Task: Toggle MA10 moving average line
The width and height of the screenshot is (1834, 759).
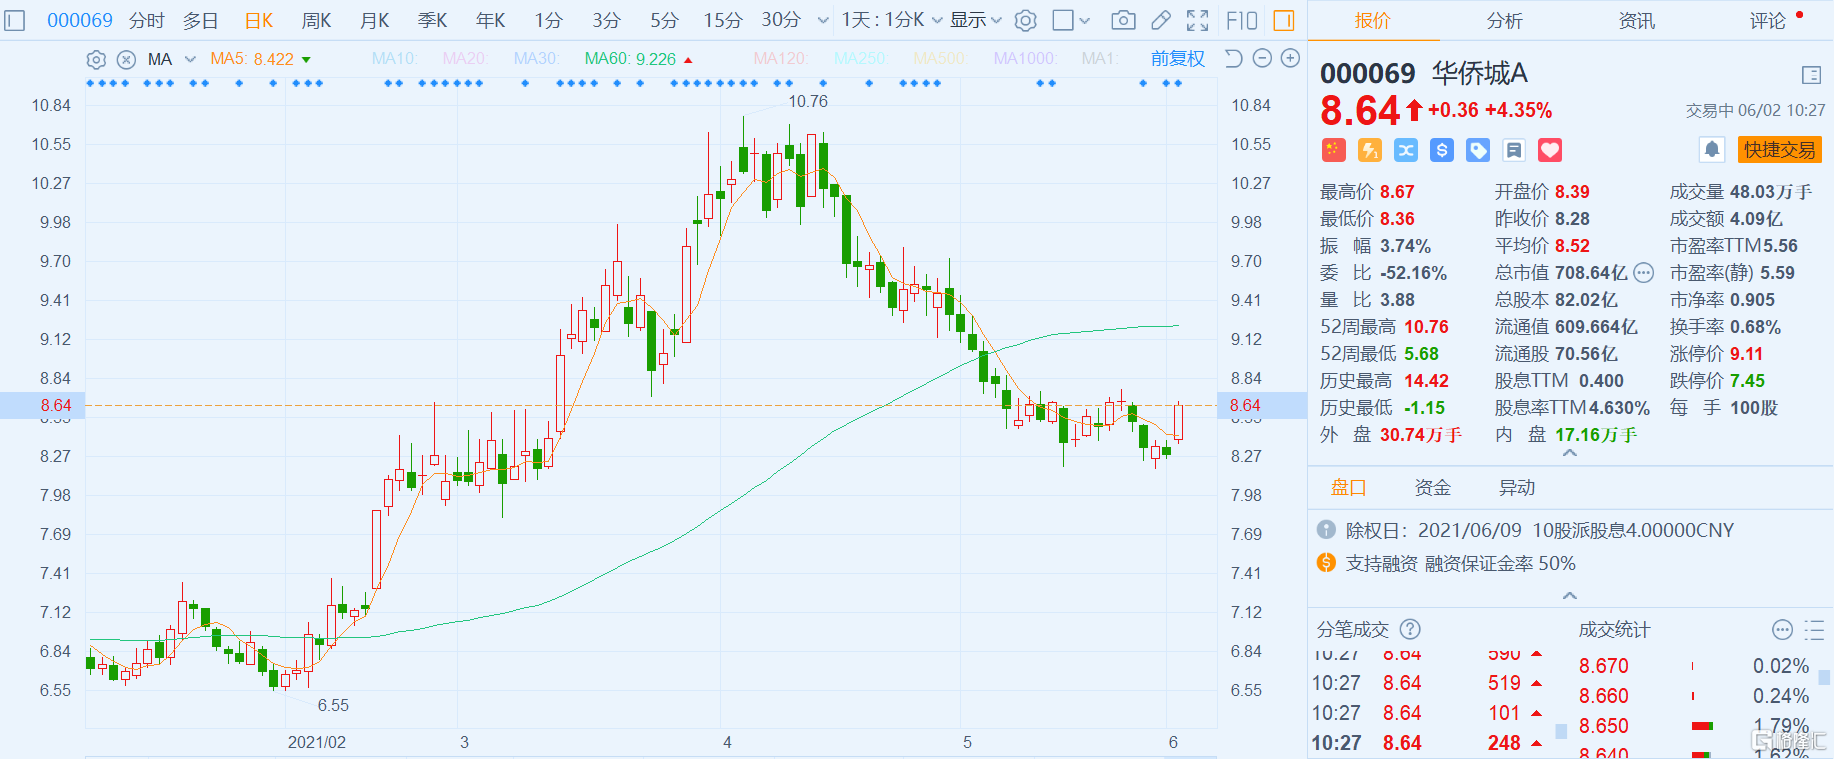Action: point(395,59)
